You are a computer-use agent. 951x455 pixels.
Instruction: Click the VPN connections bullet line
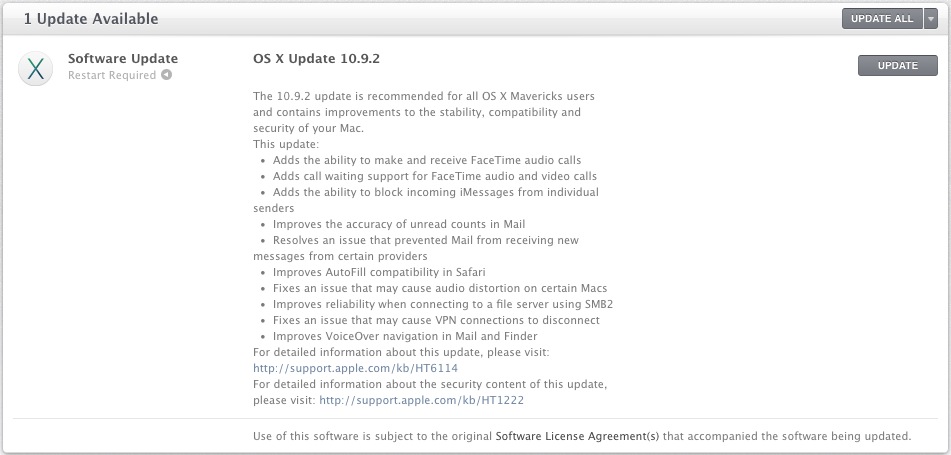click(436, 320)
